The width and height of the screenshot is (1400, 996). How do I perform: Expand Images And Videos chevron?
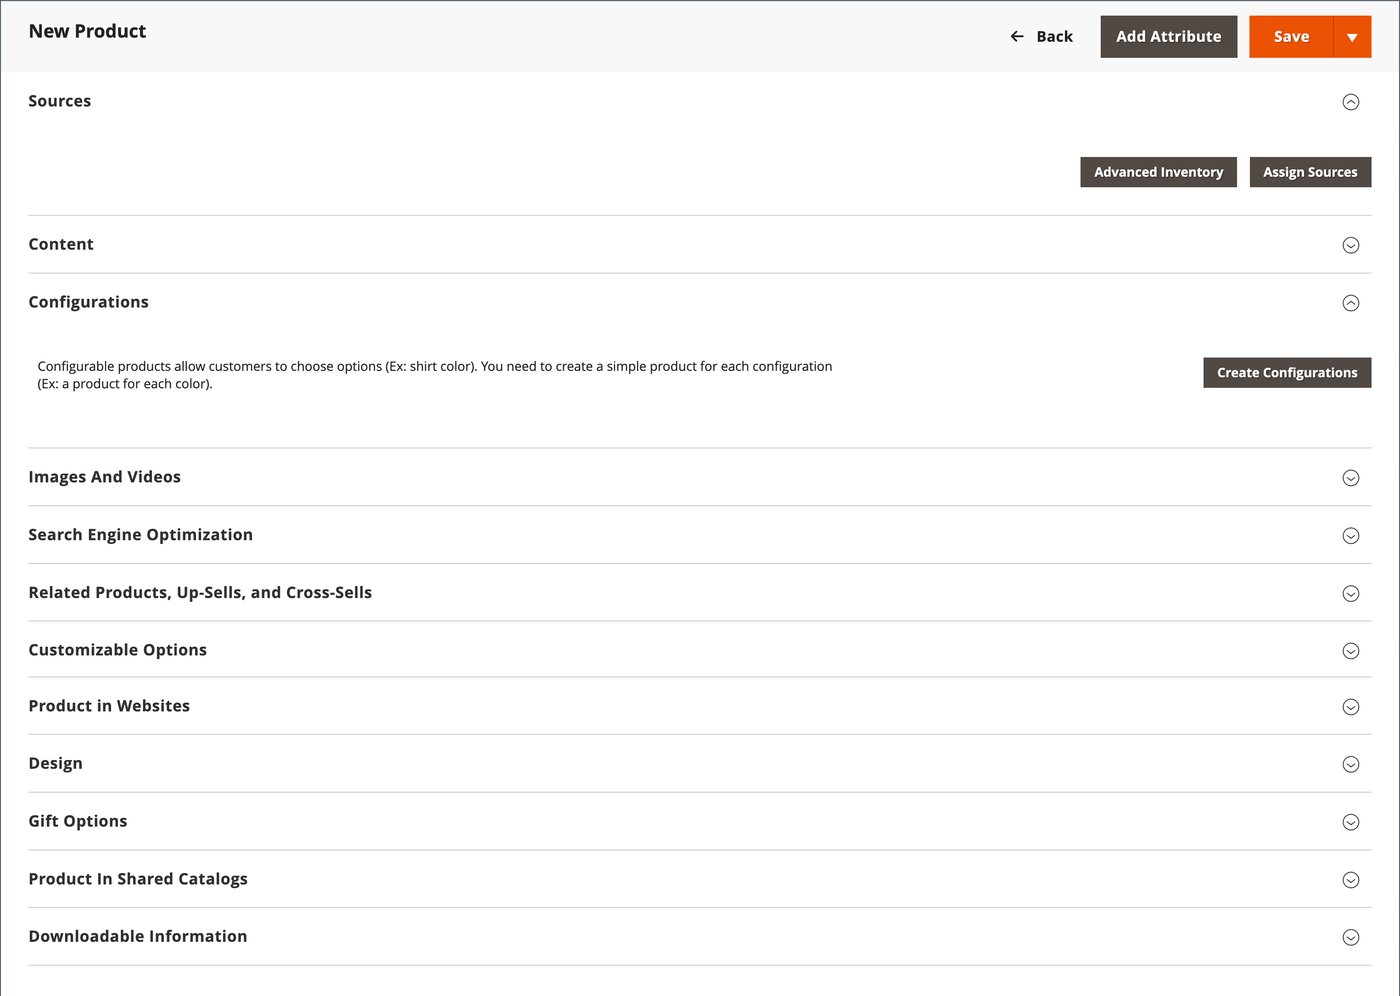coord(1351,478)
